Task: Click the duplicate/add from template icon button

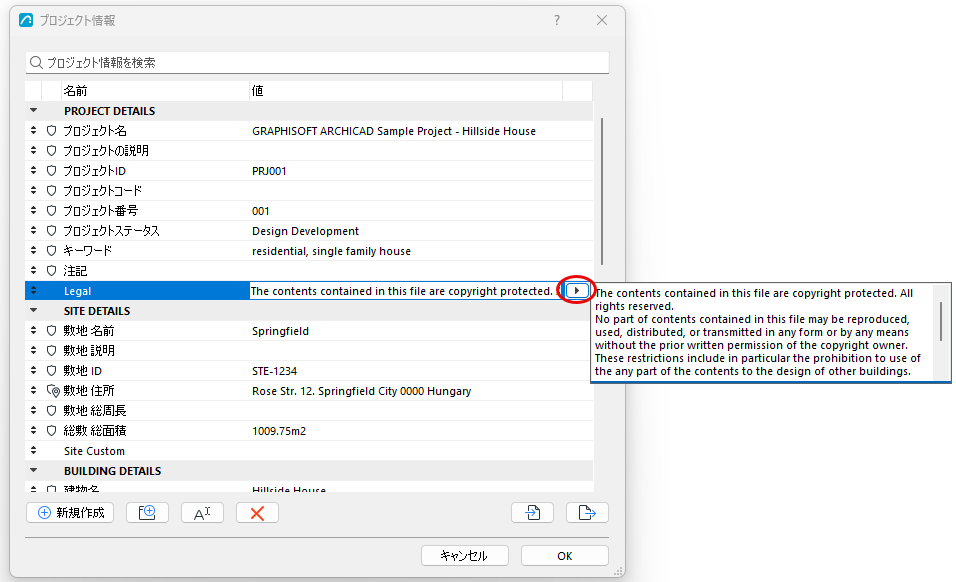Action: point(147,513)
